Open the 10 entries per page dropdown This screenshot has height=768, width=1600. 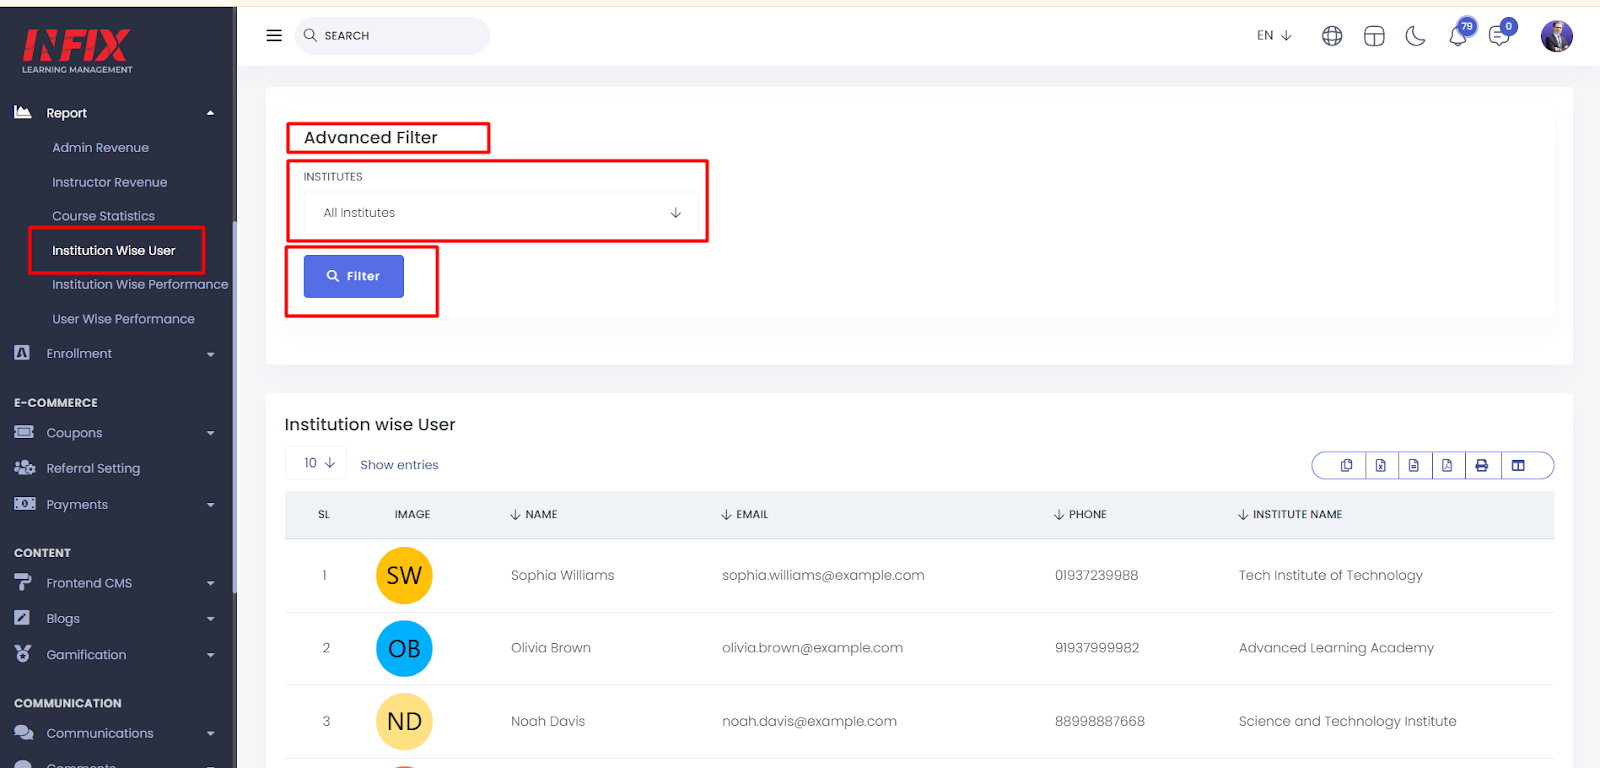point(316,463)
